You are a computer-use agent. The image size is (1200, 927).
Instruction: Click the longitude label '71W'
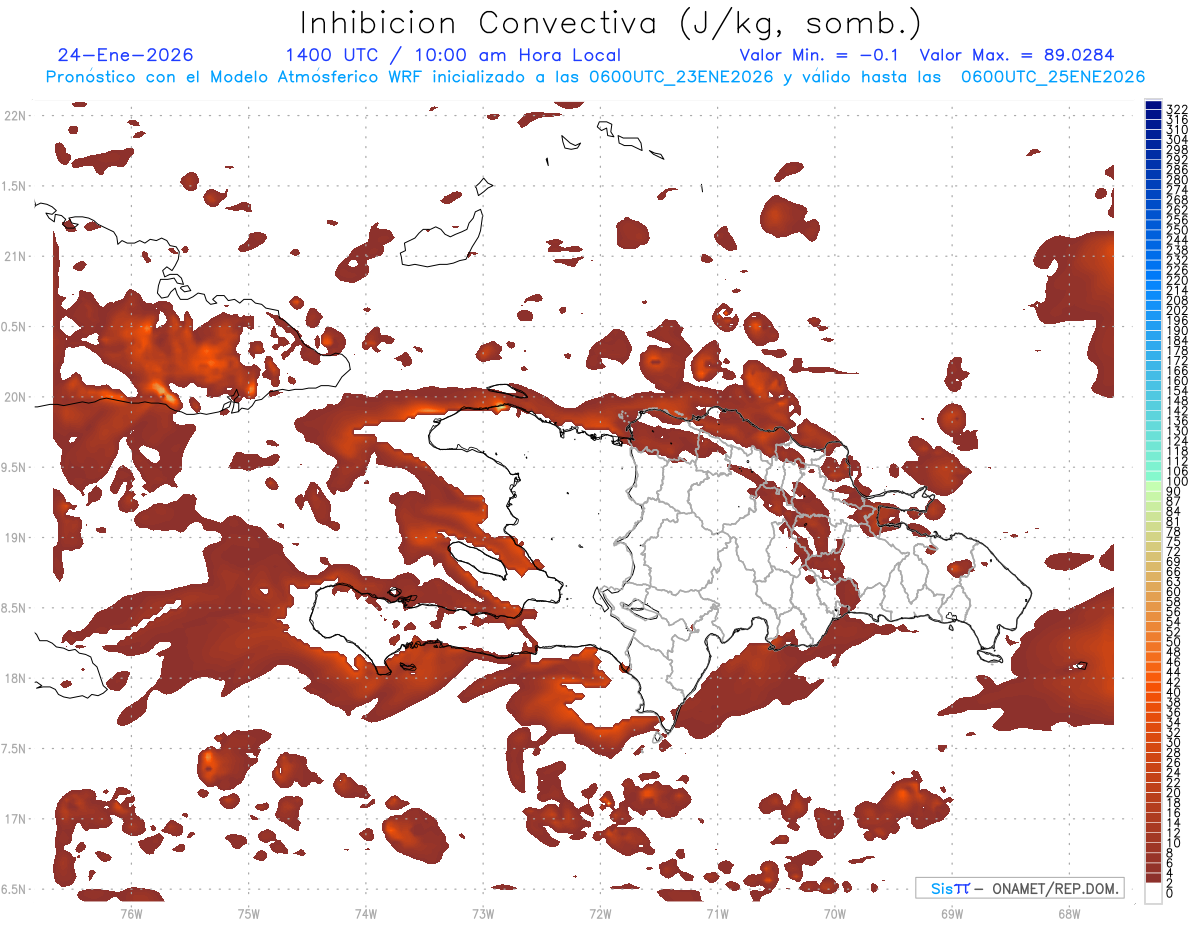tap(717, 913)
